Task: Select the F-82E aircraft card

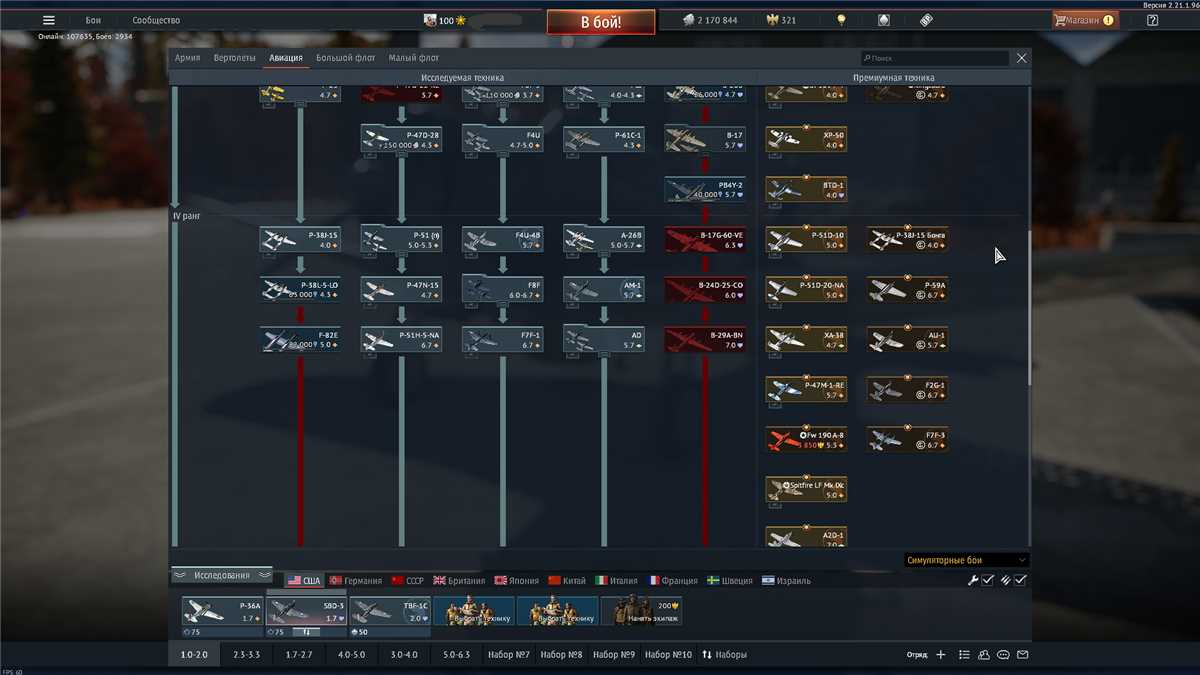Action: (300, 340)
